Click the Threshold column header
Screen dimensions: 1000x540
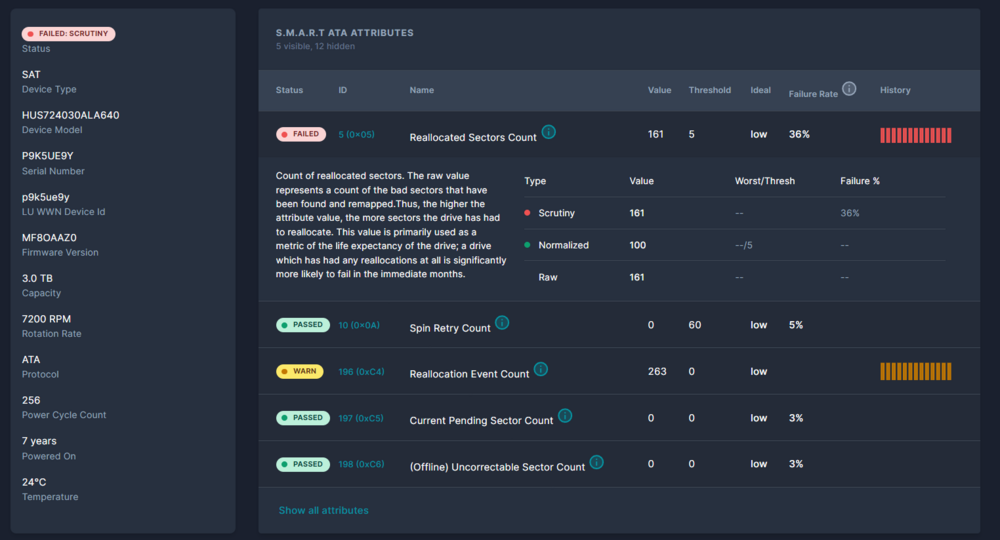(710, 90)
